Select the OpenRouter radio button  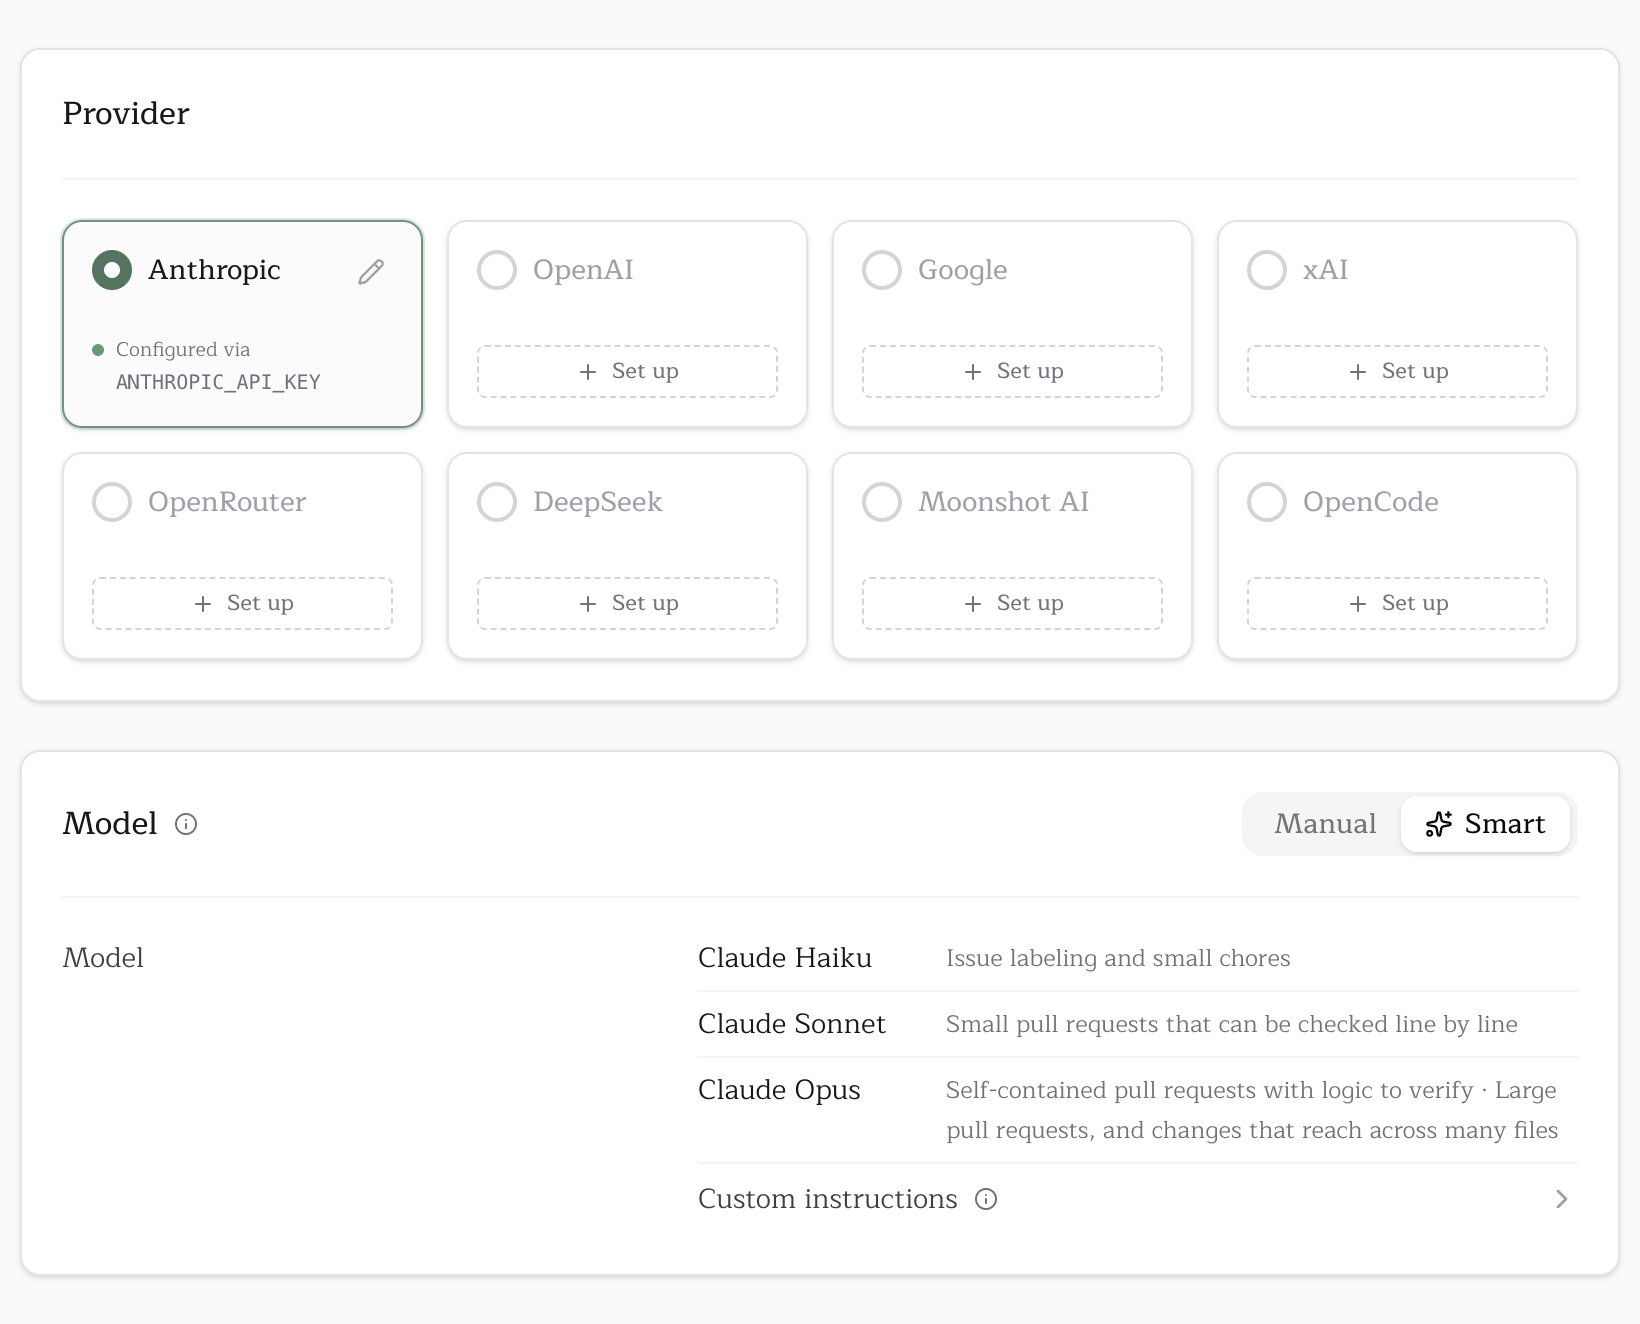click(x=112, y=502)
